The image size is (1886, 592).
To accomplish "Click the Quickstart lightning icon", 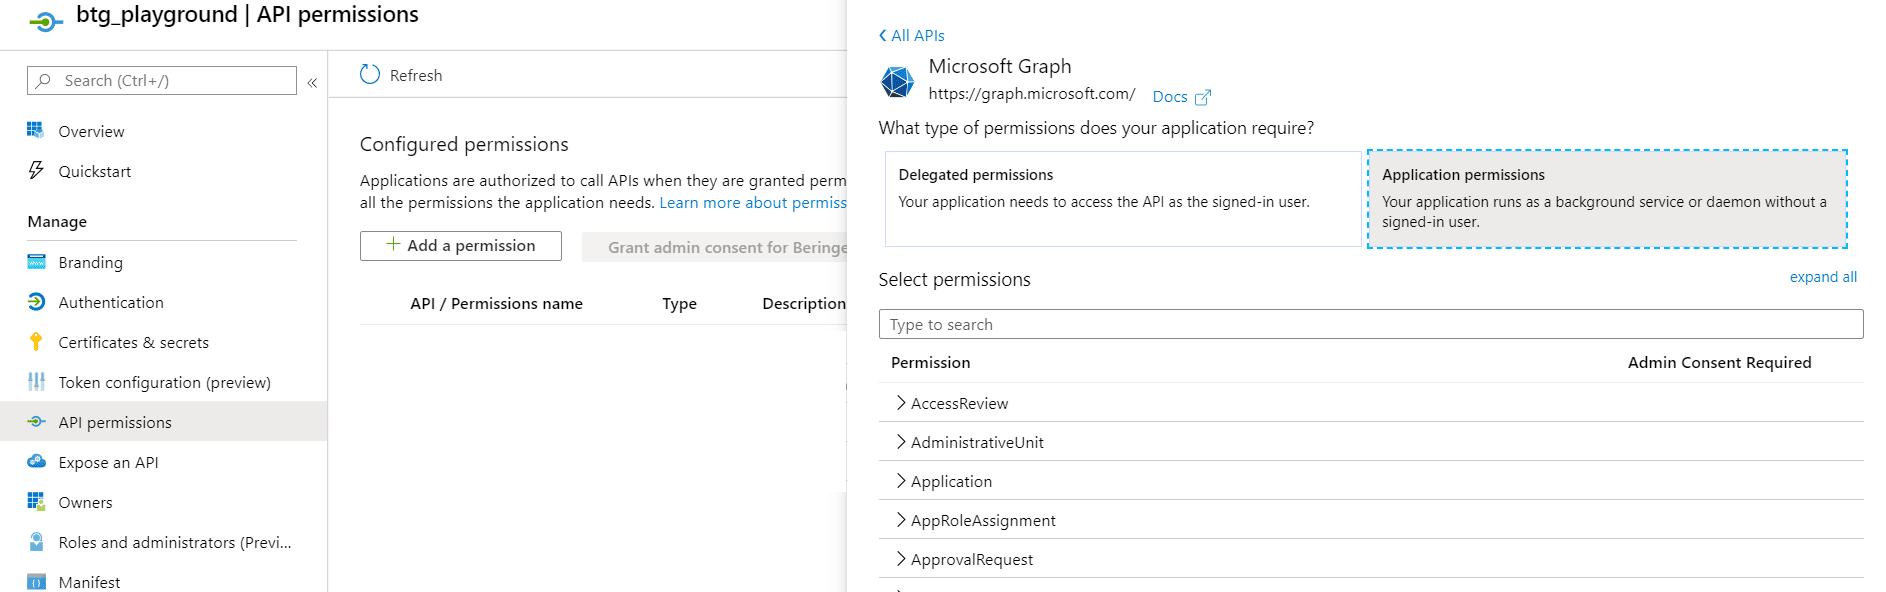I will [x=36, y=170].
